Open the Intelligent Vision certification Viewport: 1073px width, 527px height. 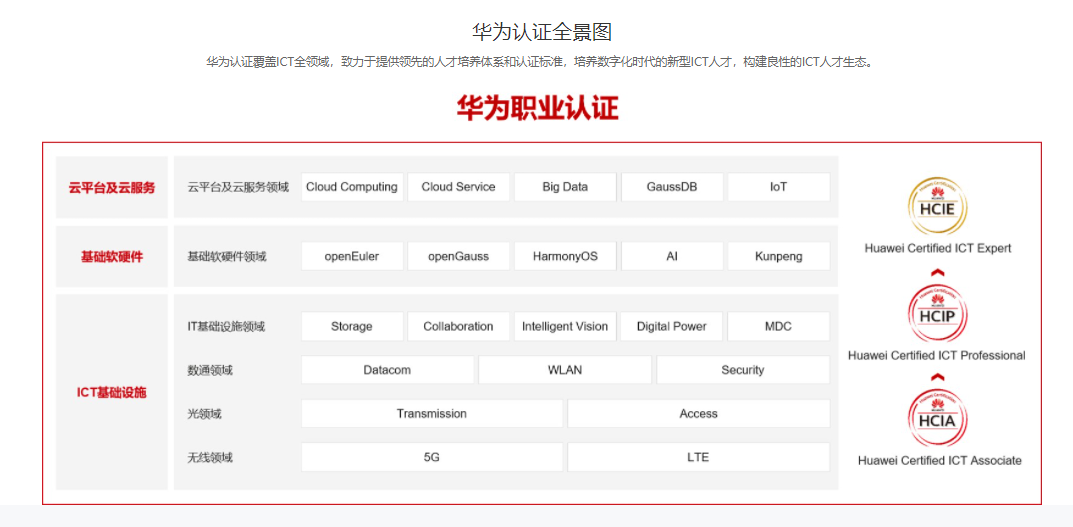pyautogui.click(x=565, y=326)
